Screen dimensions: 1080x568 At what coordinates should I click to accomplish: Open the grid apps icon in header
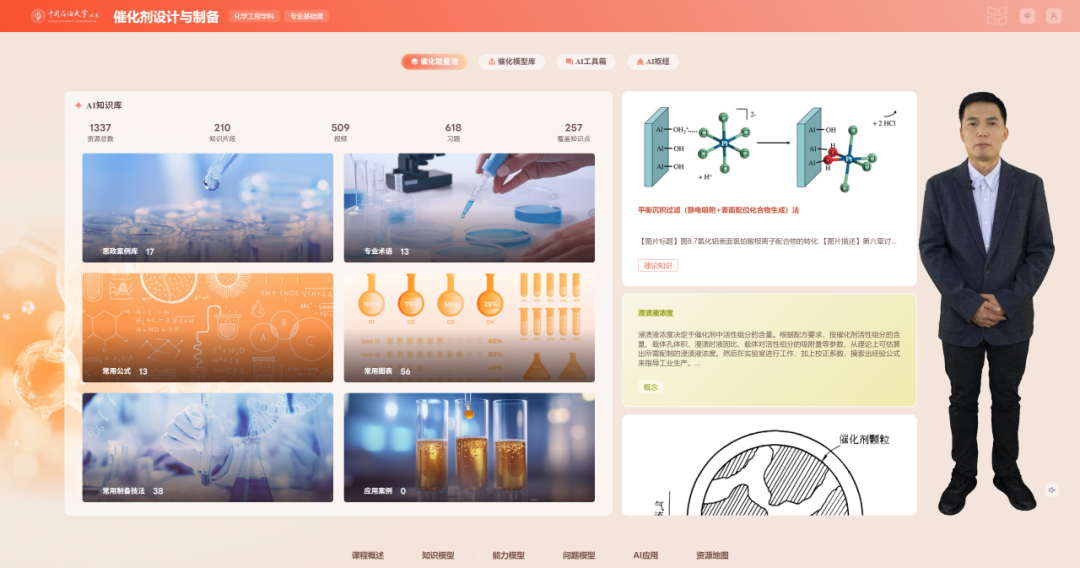[x=996, y=16]
